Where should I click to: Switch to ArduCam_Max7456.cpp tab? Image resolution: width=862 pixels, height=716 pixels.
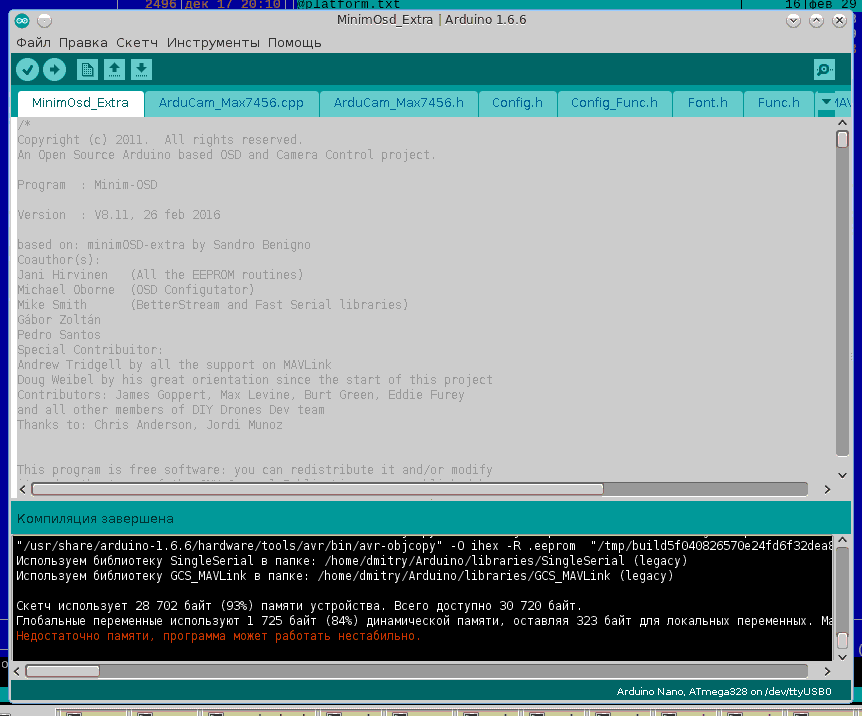pos(231,103)
